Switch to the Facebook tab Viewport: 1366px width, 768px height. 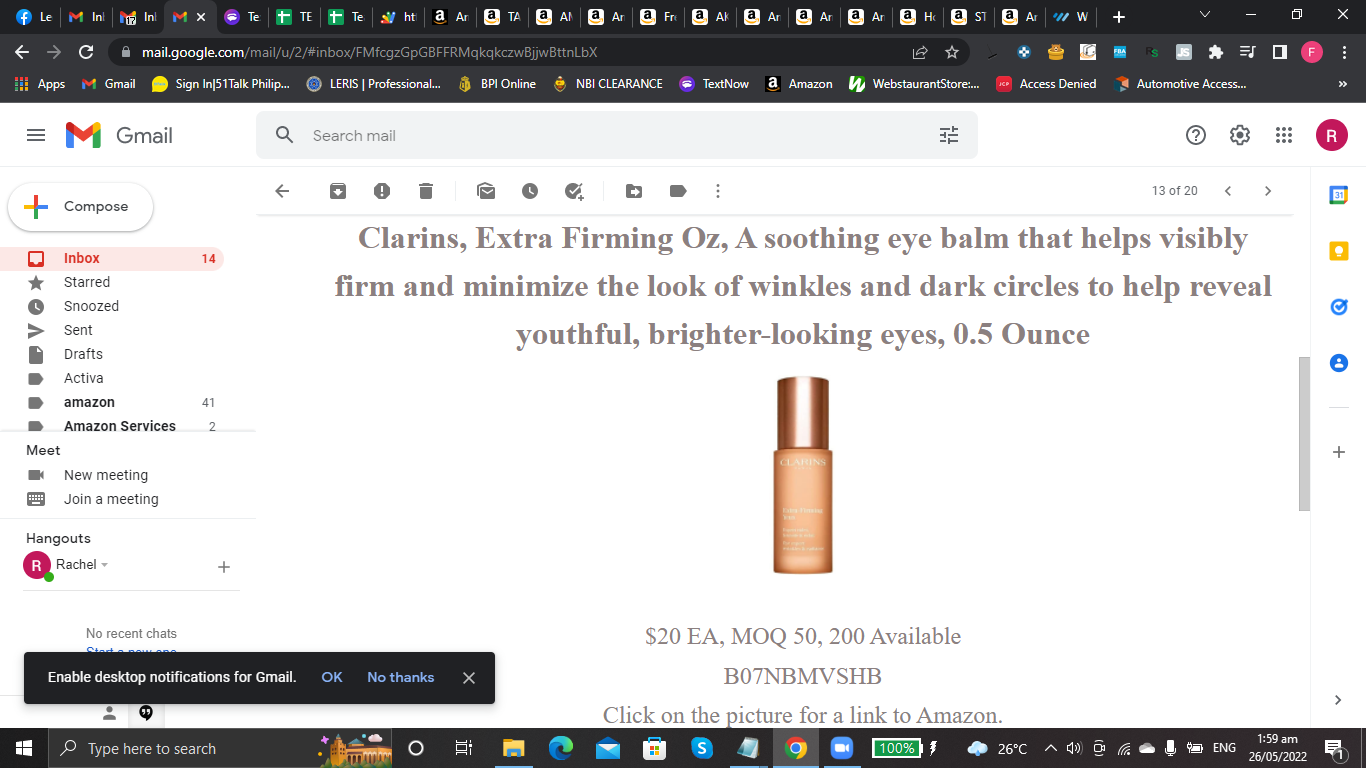click(33, 17)
